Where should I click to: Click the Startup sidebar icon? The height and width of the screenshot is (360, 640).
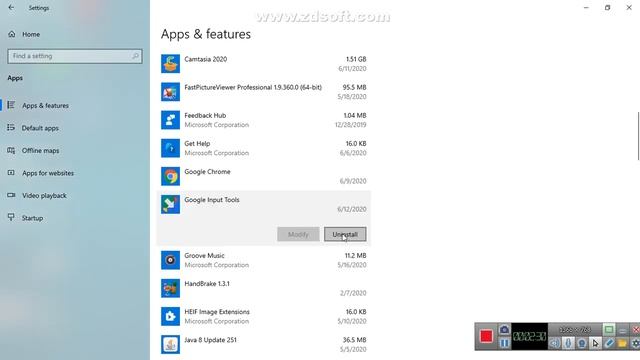(11, 217)
